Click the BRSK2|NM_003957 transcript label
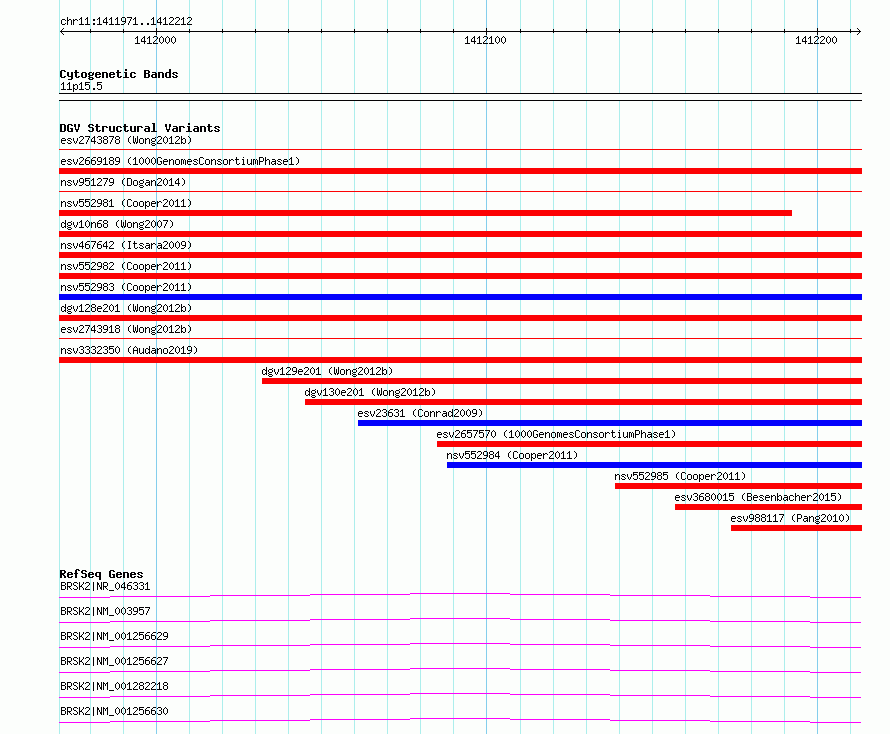 [105, 611]
